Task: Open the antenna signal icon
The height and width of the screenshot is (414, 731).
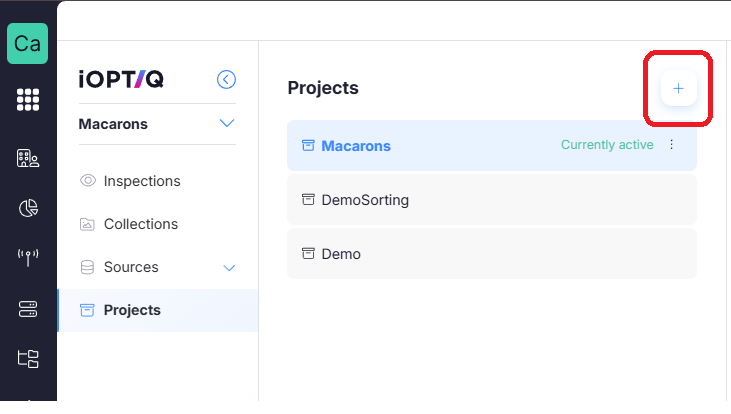Action: (x=28, y=257)
